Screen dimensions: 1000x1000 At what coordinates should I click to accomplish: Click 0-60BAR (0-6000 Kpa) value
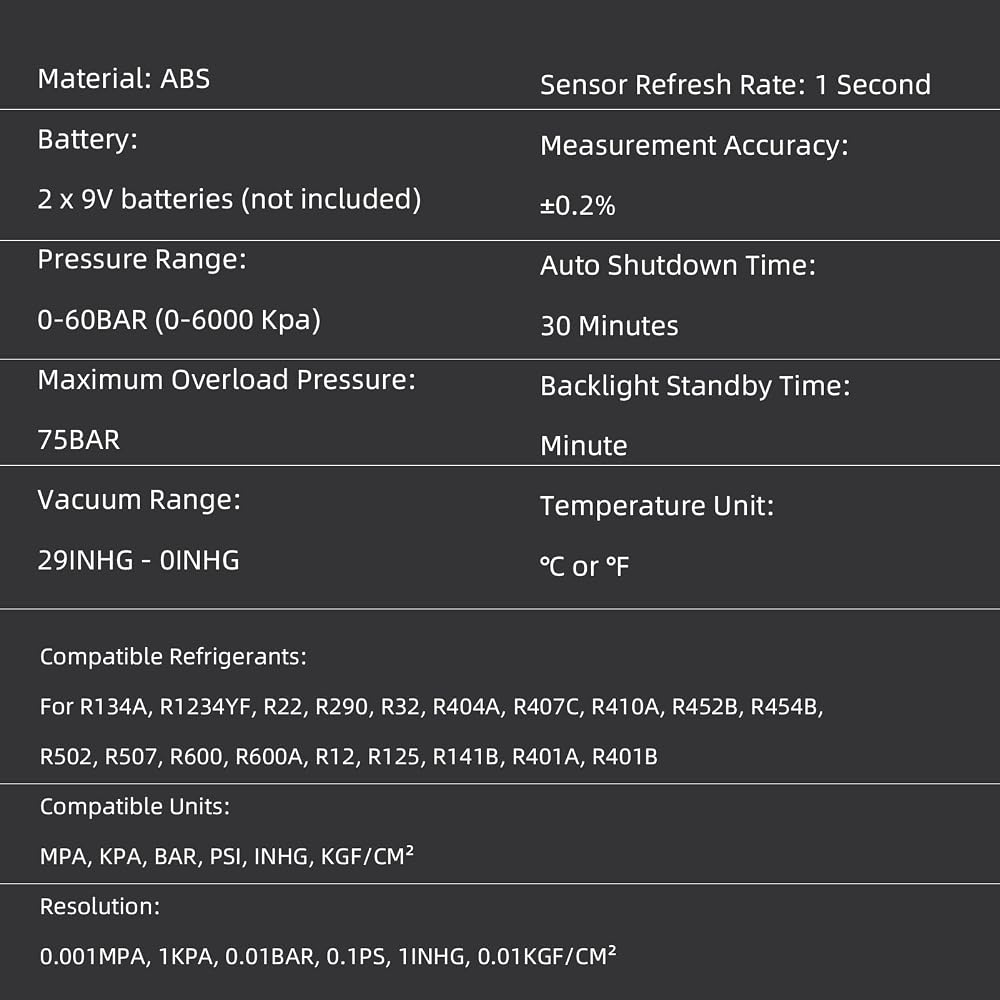point(179,320)
